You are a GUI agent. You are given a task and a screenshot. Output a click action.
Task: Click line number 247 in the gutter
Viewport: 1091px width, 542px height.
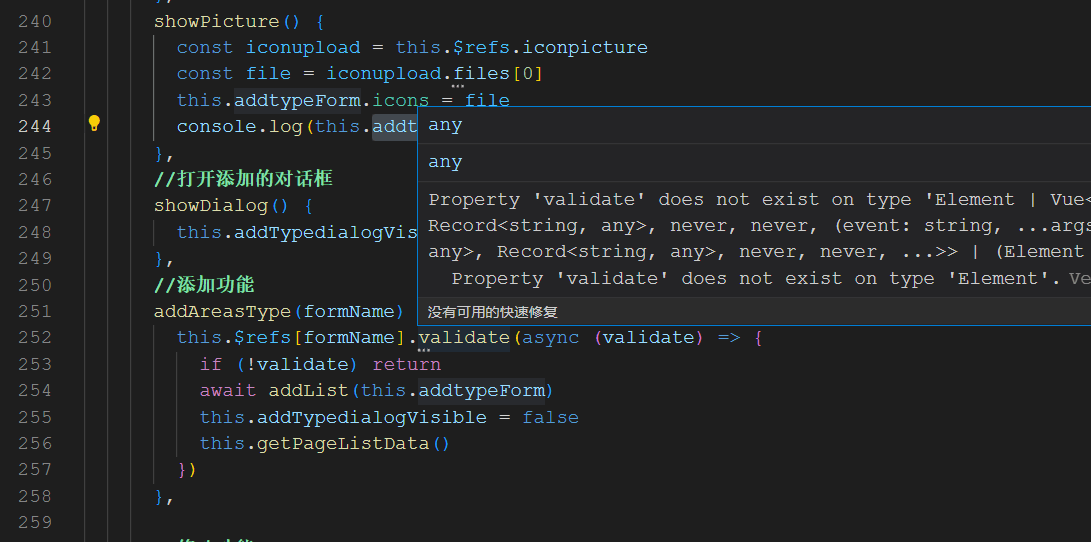pos(35,206)
